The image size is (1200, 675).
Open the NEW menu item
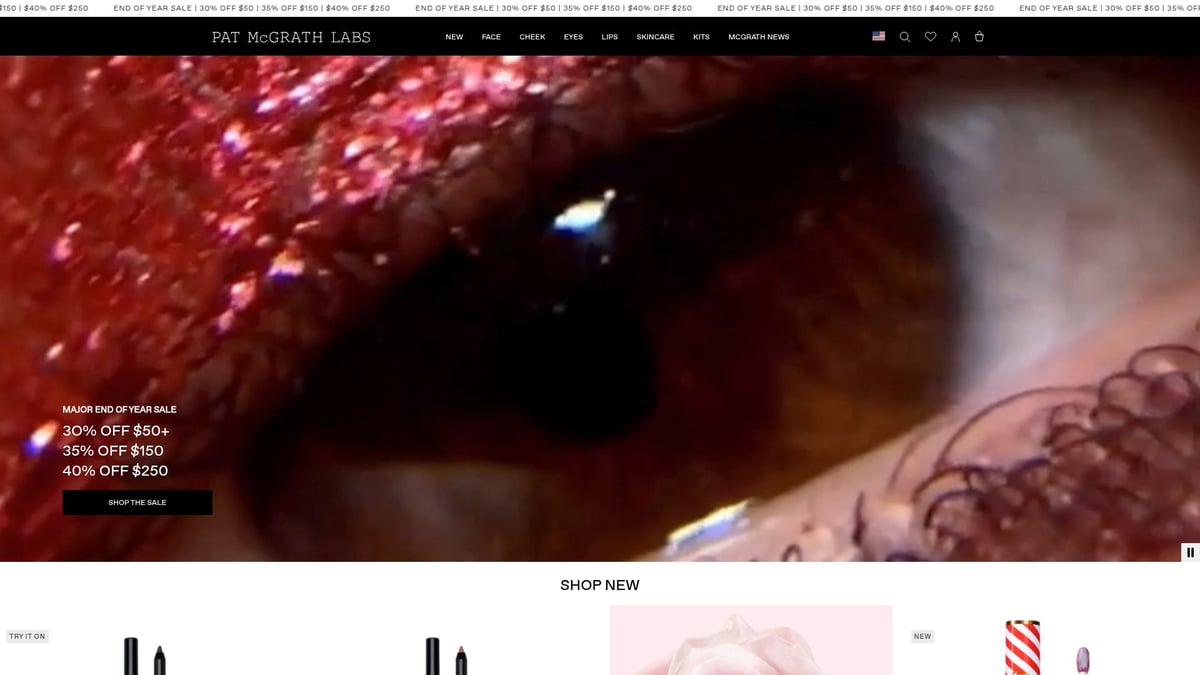click(454, 37)
